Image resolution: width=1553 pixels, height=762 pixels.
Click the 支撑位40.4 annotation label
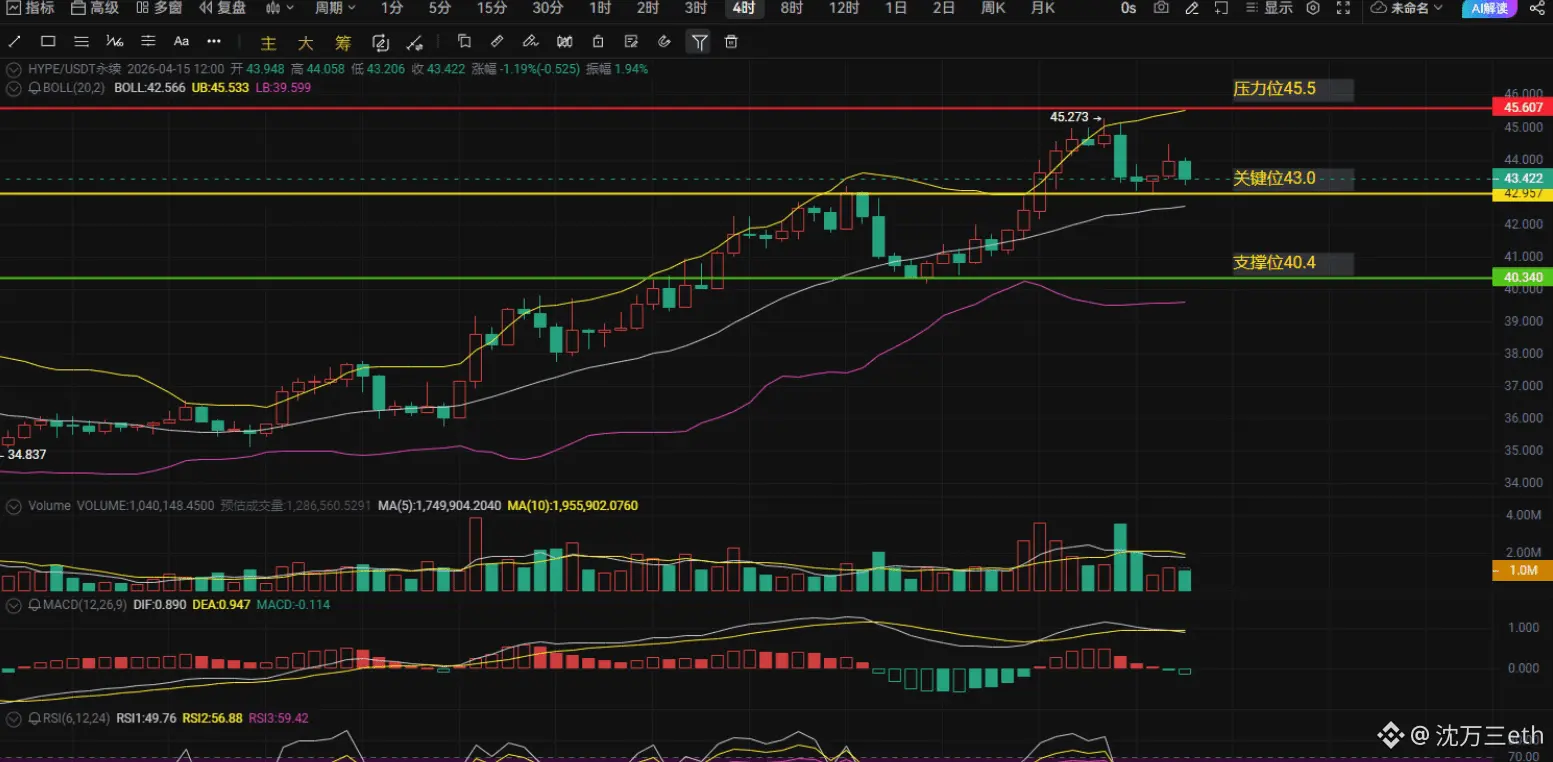click(x=1292, y=263)
